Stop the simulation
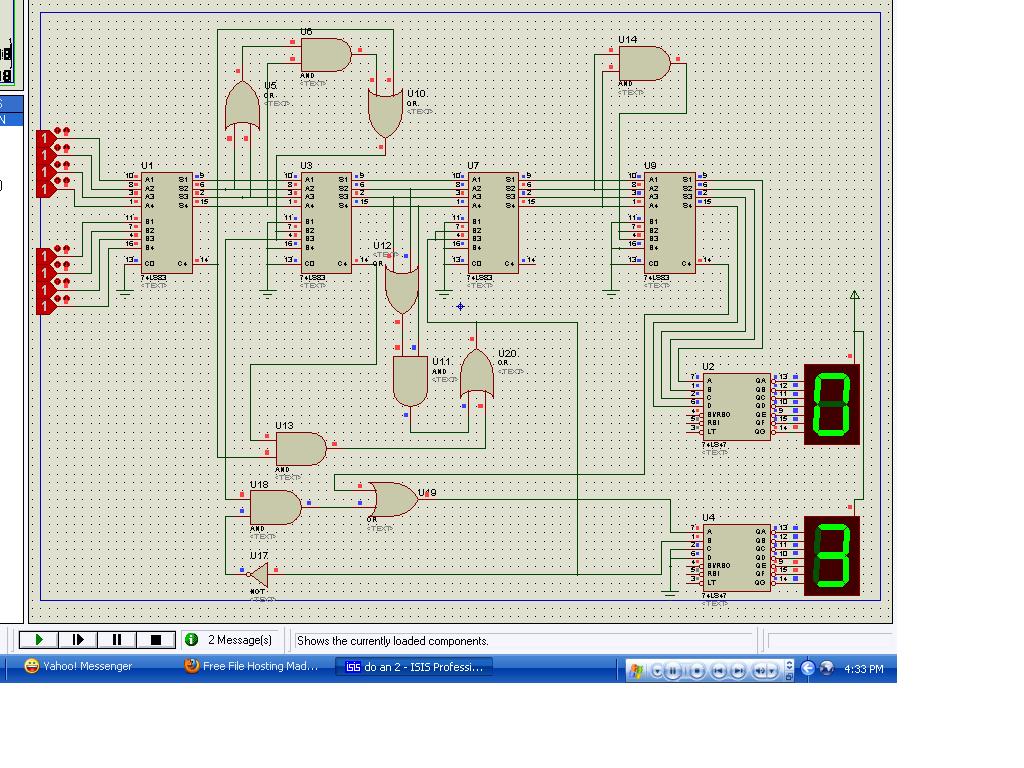 tap(156, 640)
